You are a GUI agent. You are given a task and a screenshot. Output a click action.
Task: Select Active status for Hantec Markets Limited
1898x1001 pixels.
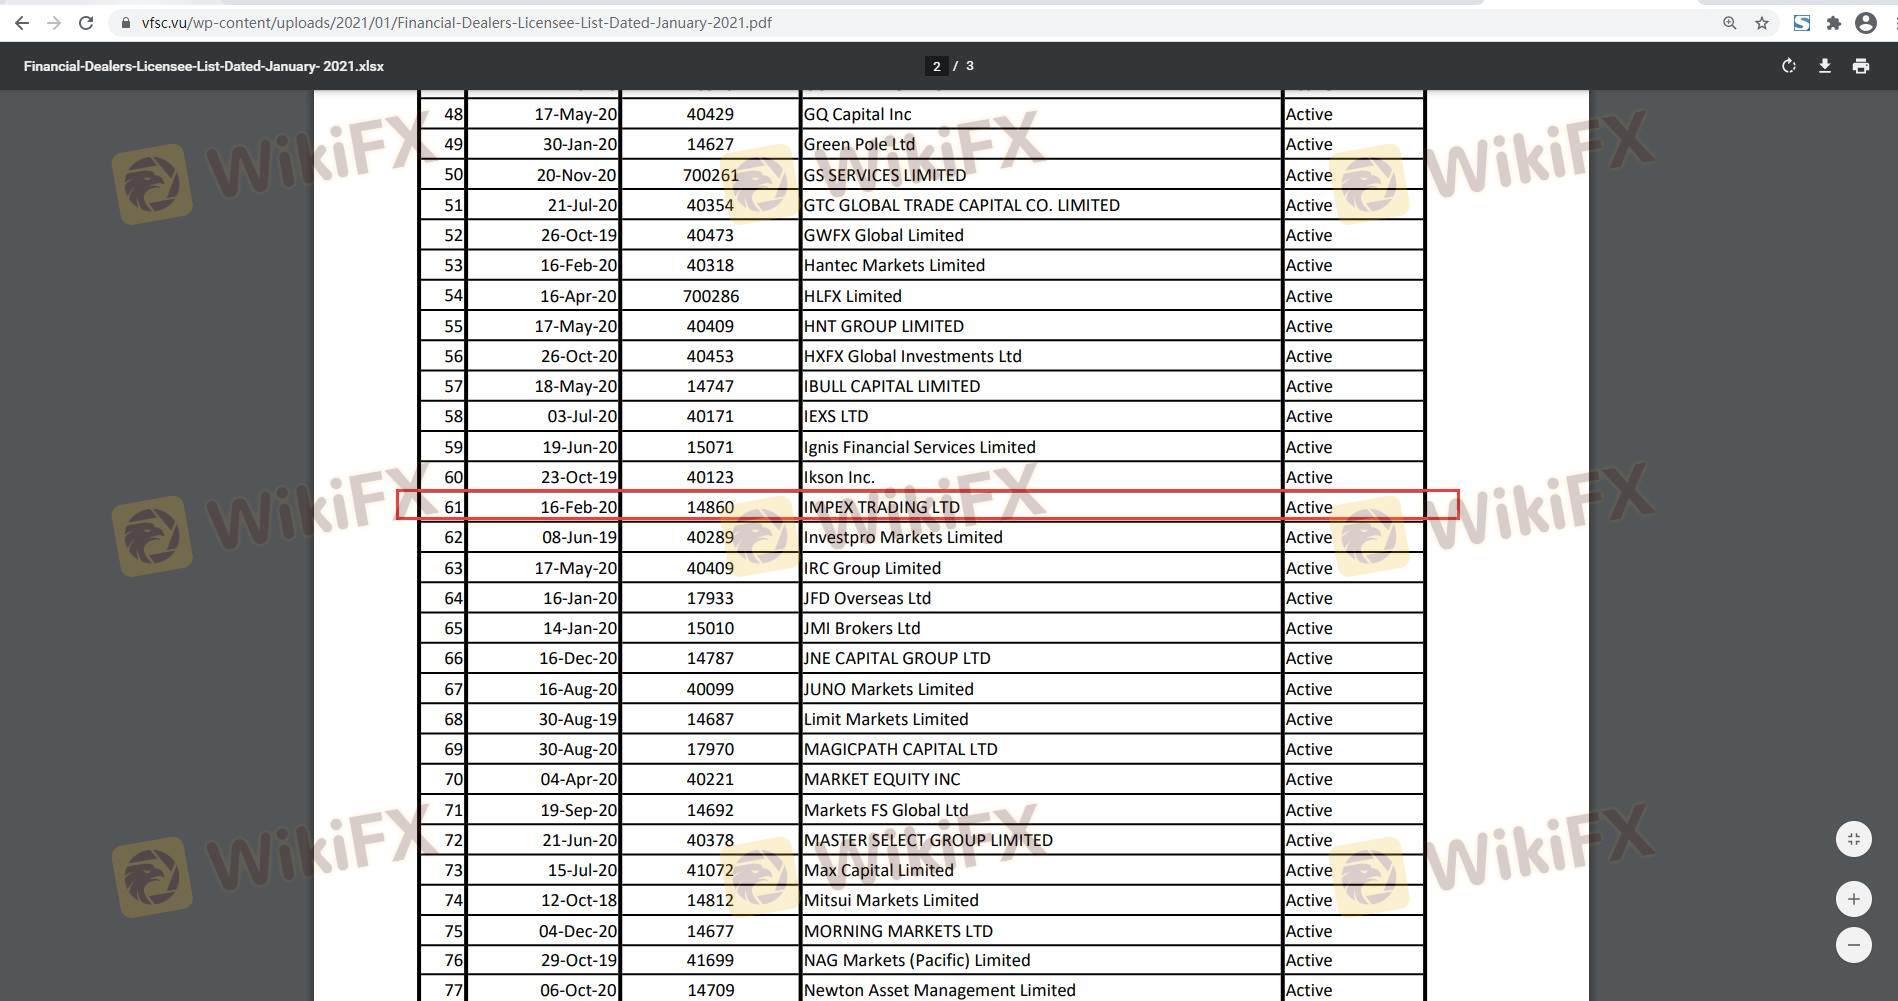(1309, 265)
